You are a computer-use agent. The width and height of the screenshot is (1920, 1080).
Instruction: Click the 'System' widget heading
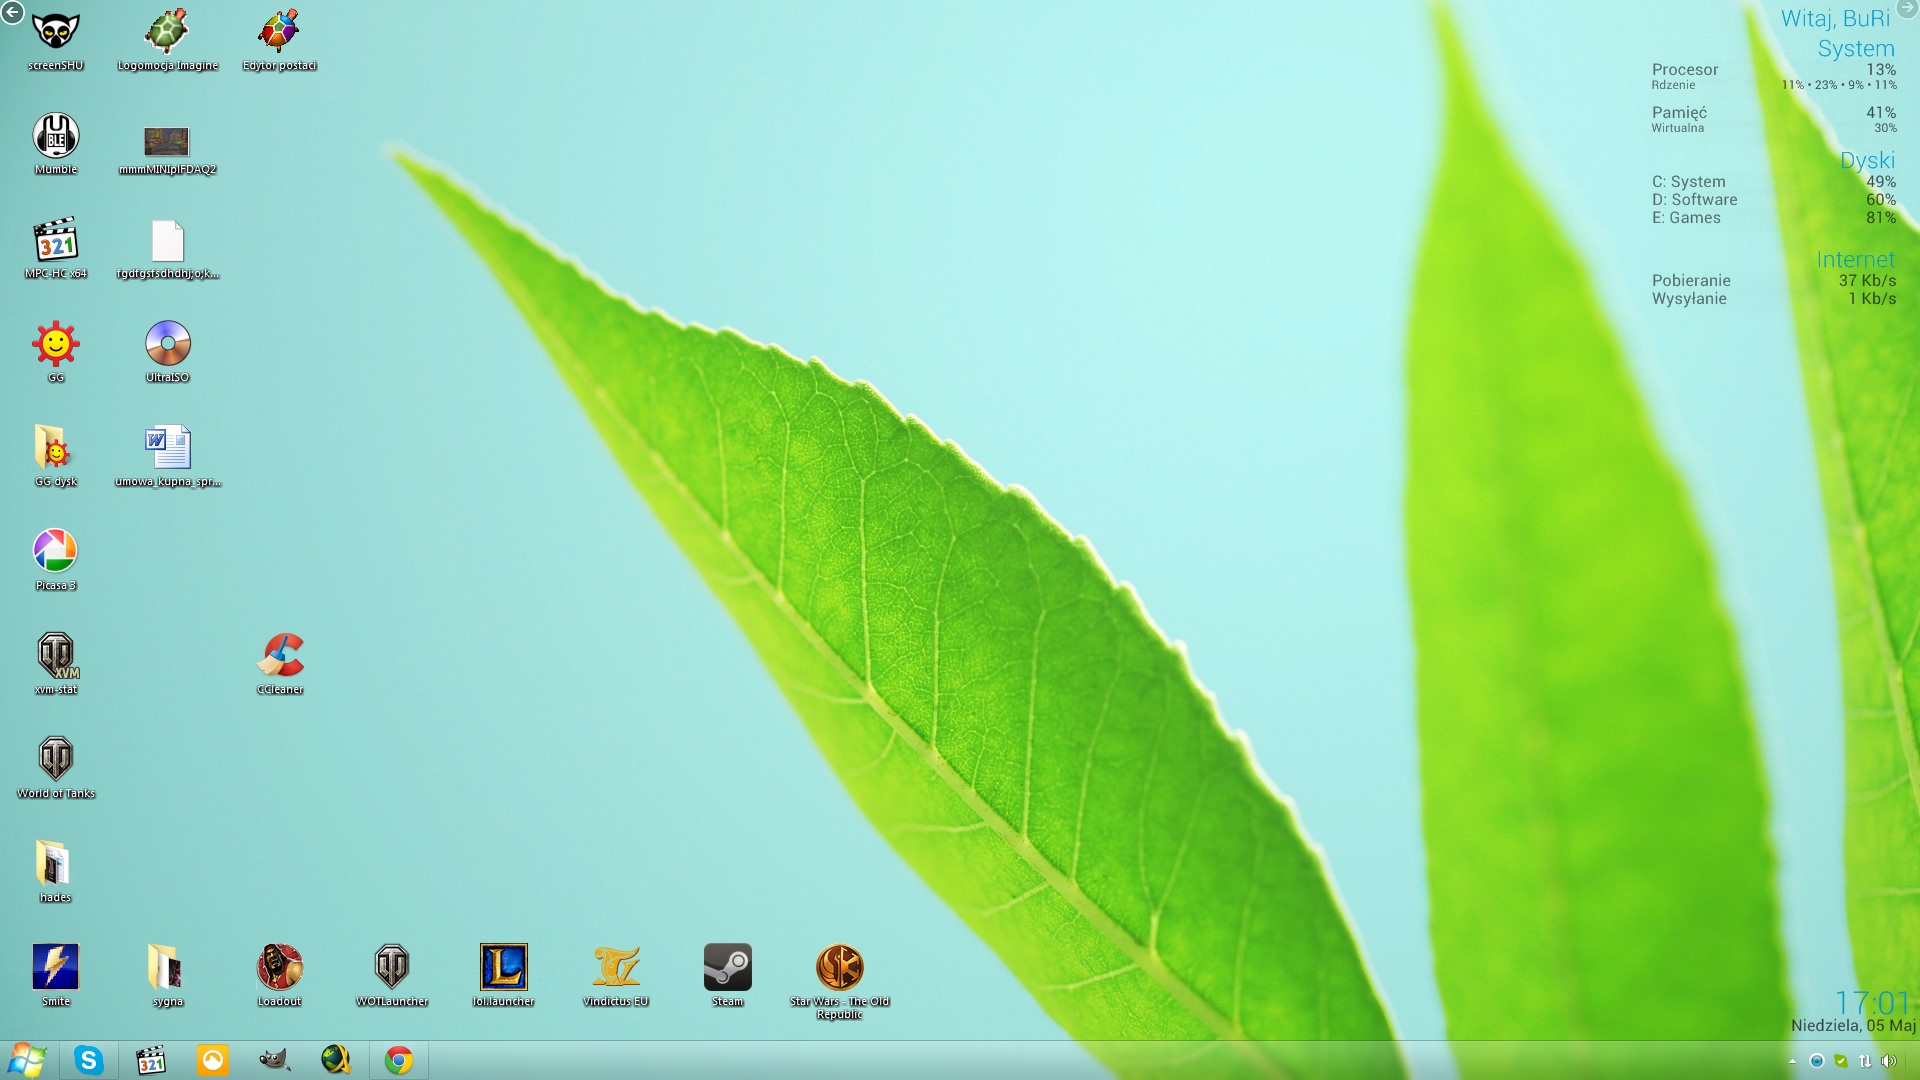click(1856, 49)
